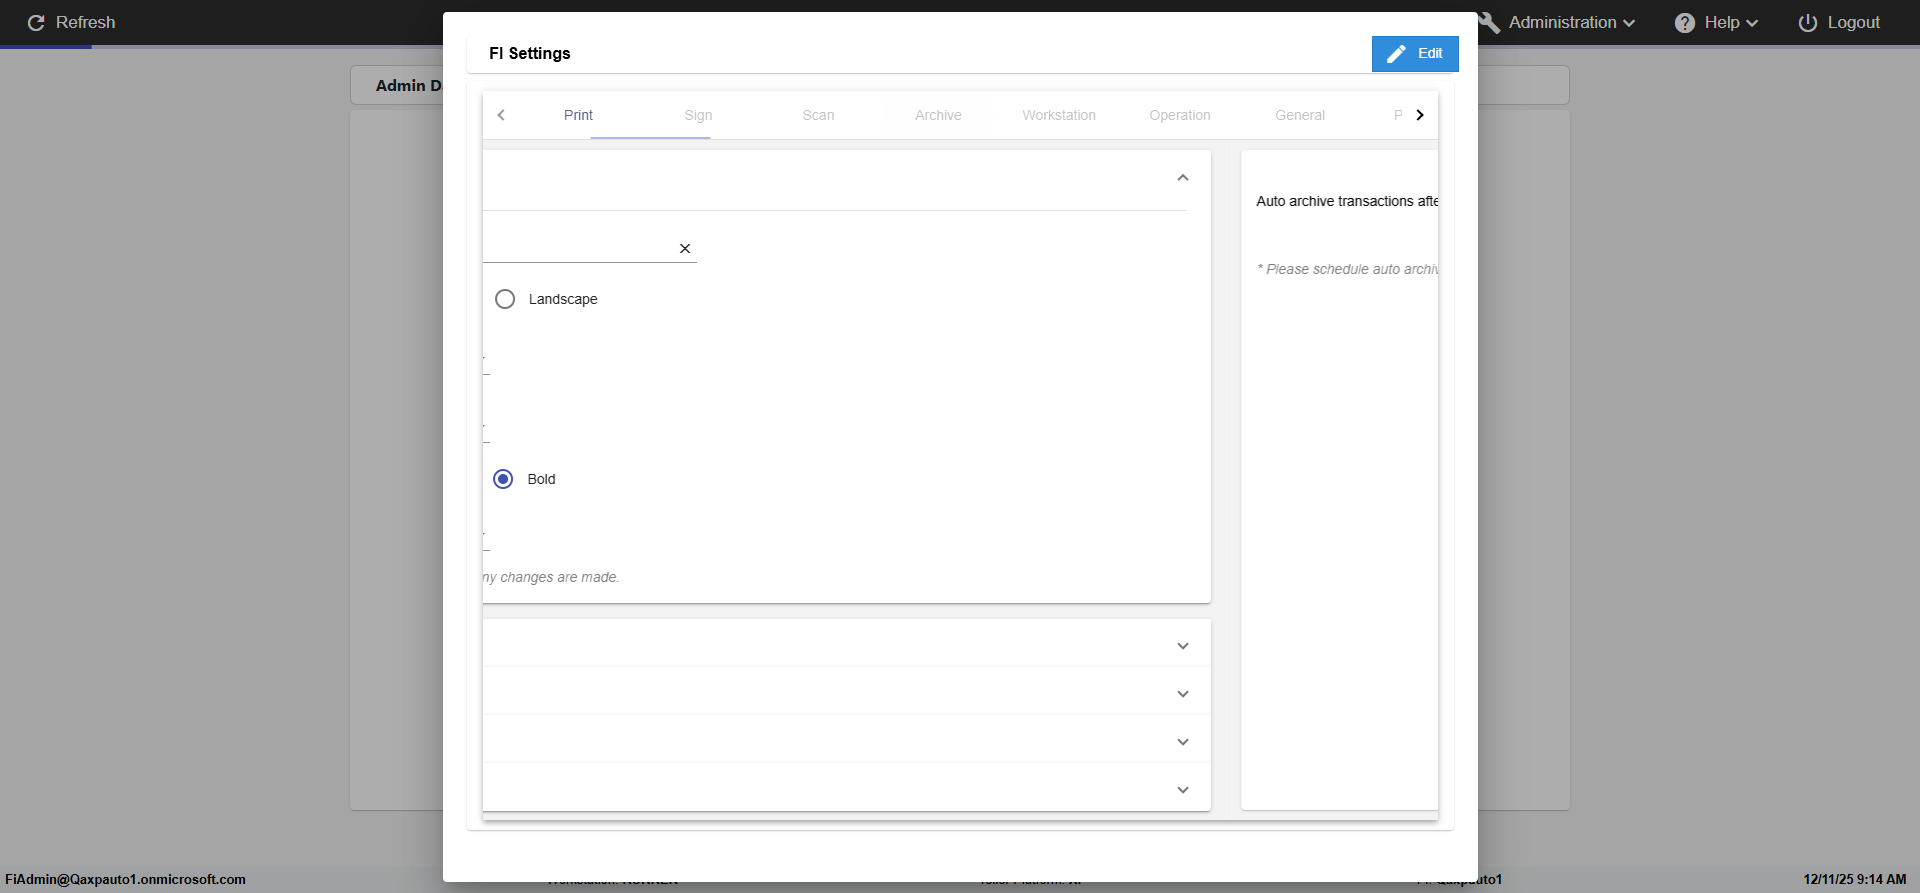
Task: Click the Logout power icon
Action: (1808, 23)
